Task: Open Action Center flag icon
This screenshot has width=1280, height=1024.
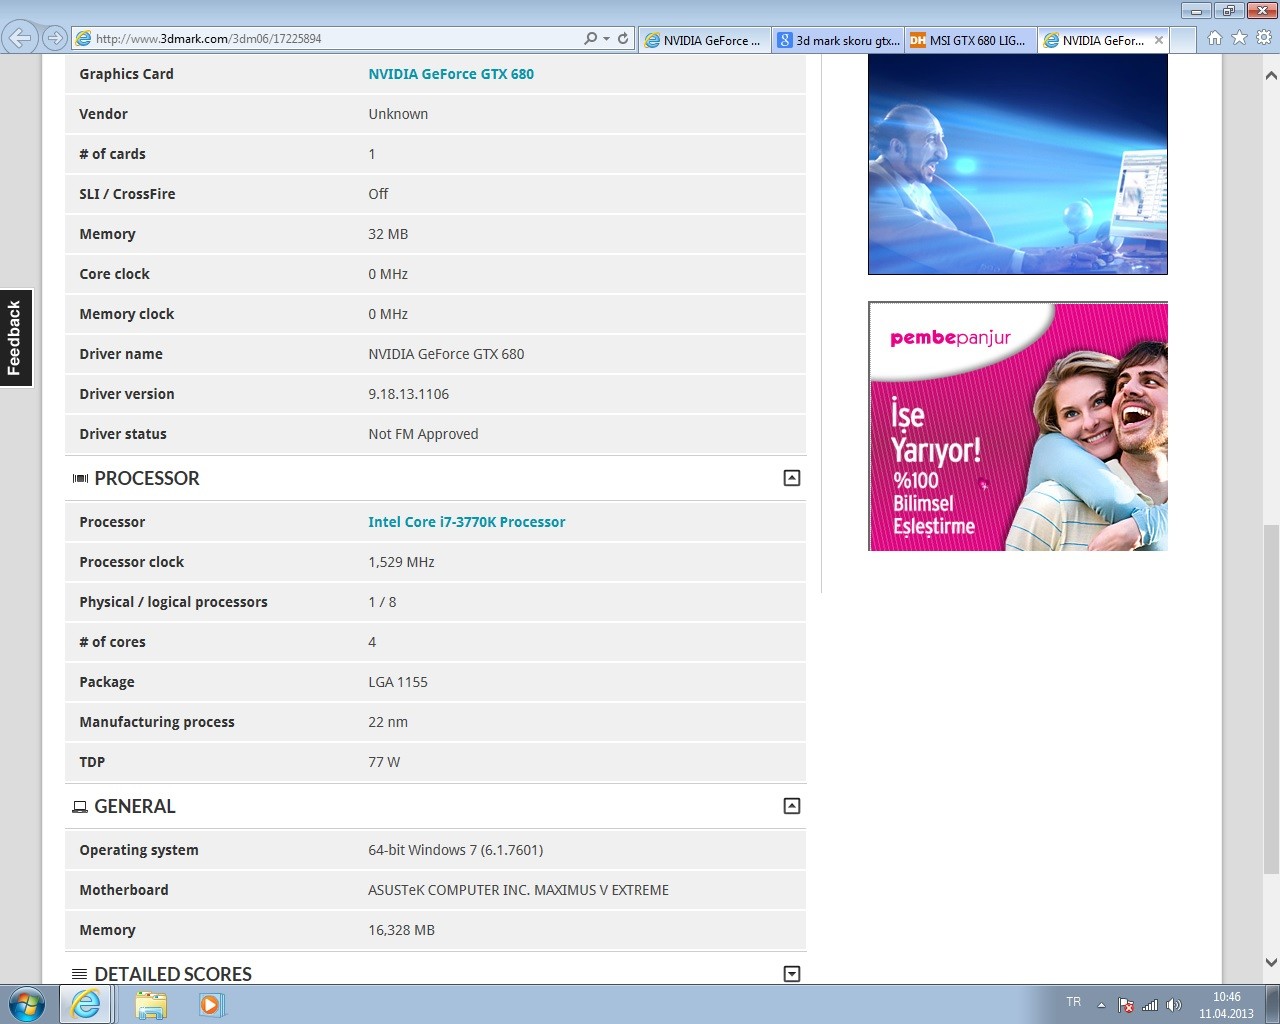Action: pos(1126,1005)
